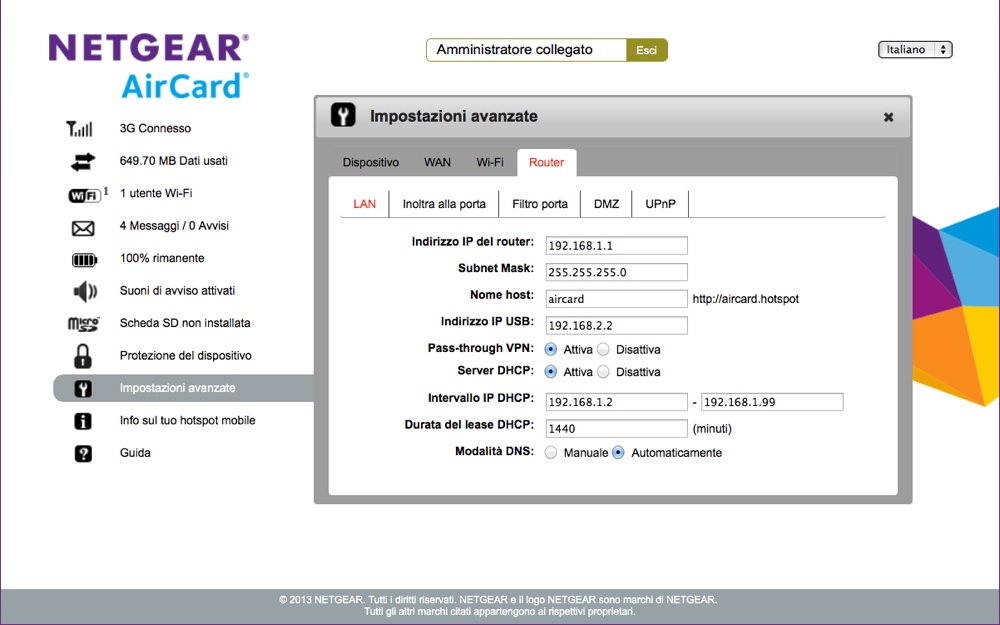1000x625 pixels.
Task: Select the Router tab
Action: coord(547,163)
